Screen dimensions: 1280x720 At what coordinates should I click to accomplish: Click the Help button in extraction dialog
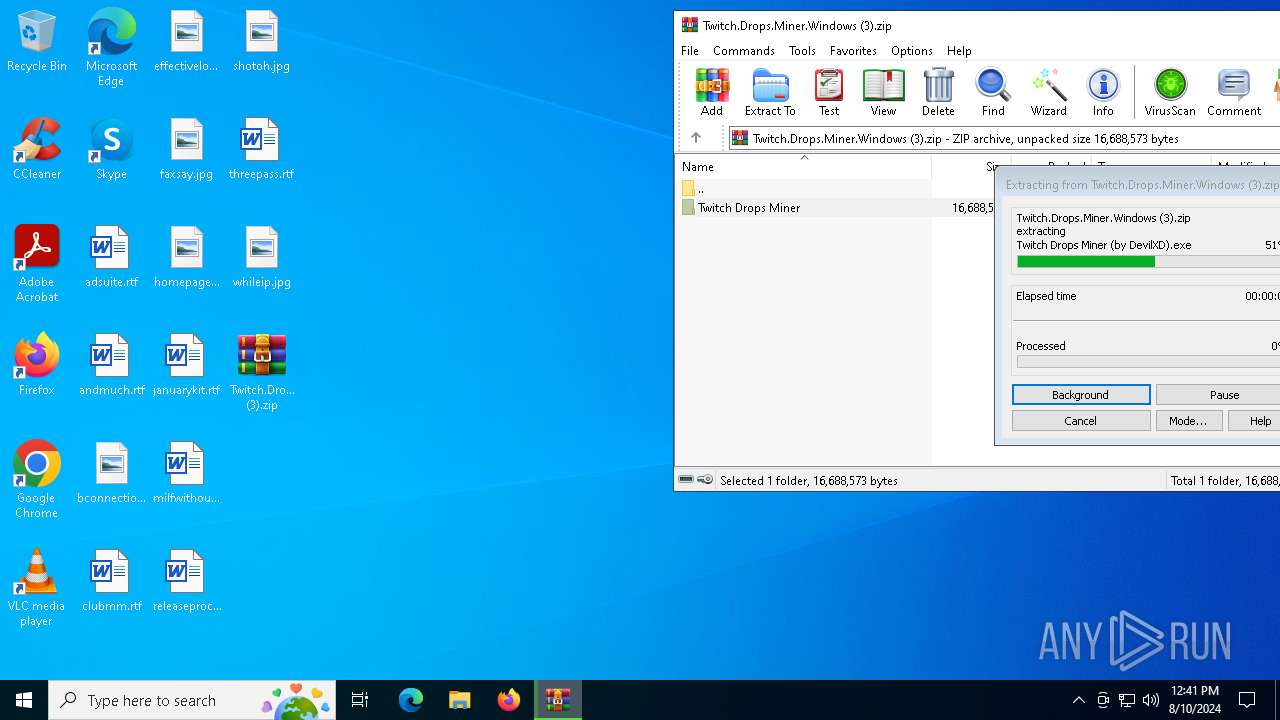click(x=1255, y=421)
